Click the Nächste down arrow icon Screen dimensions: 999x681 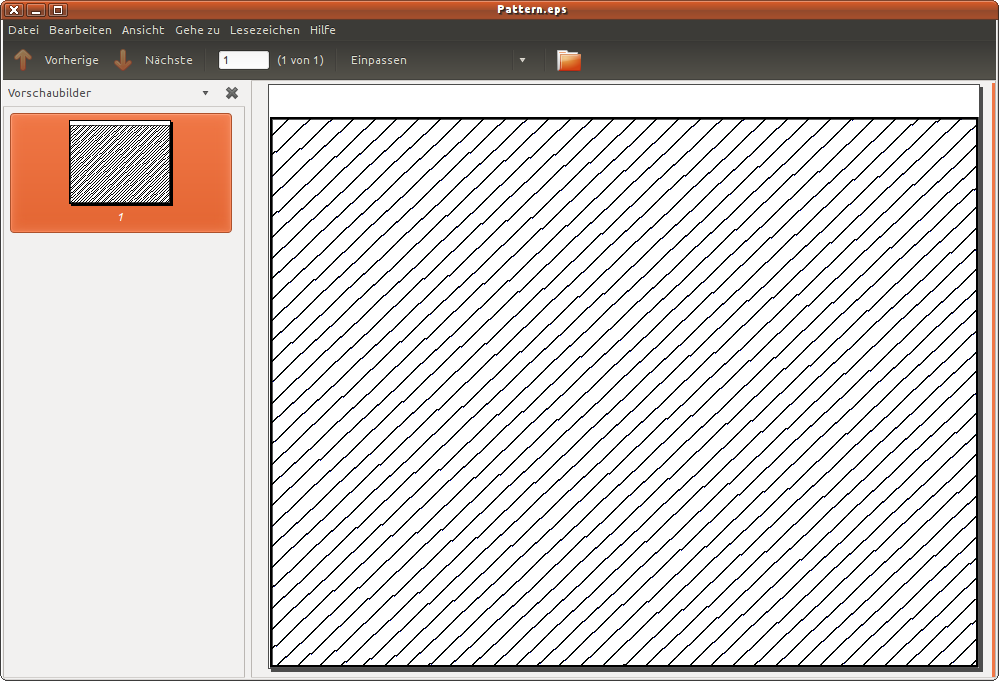[123, 60]
